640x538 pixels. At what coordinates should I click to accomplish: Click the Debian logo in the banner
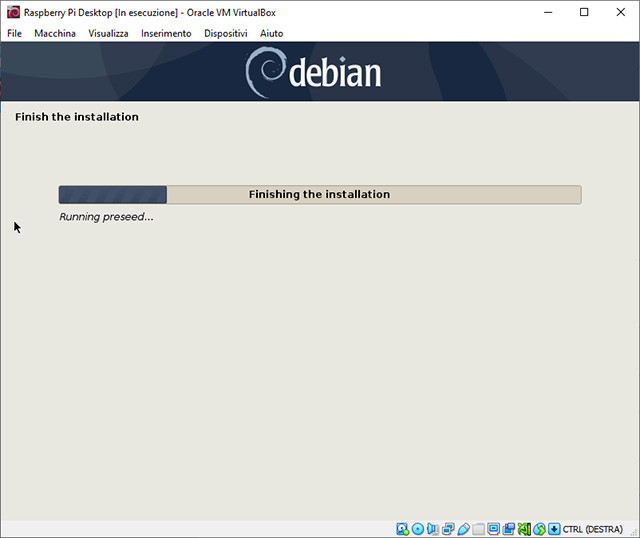pos(313,71)
